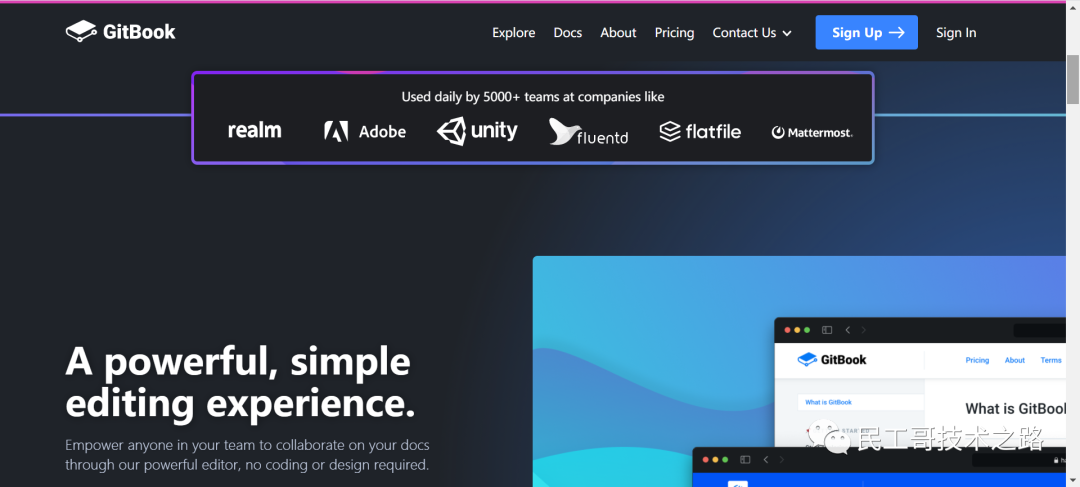Viewport: 1080px width, 487px height.
Task: Click the Adobe logo
Action: (x=364, y=131)
